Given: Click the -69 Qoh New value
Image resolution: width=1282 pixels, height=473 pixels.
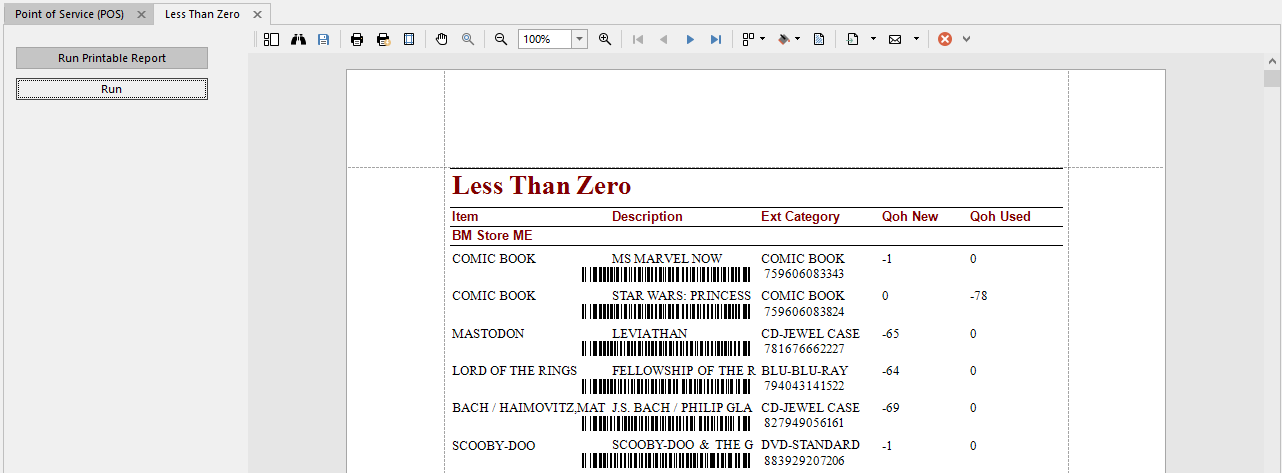Looking at the screenshot, I should tap(891, 408).
